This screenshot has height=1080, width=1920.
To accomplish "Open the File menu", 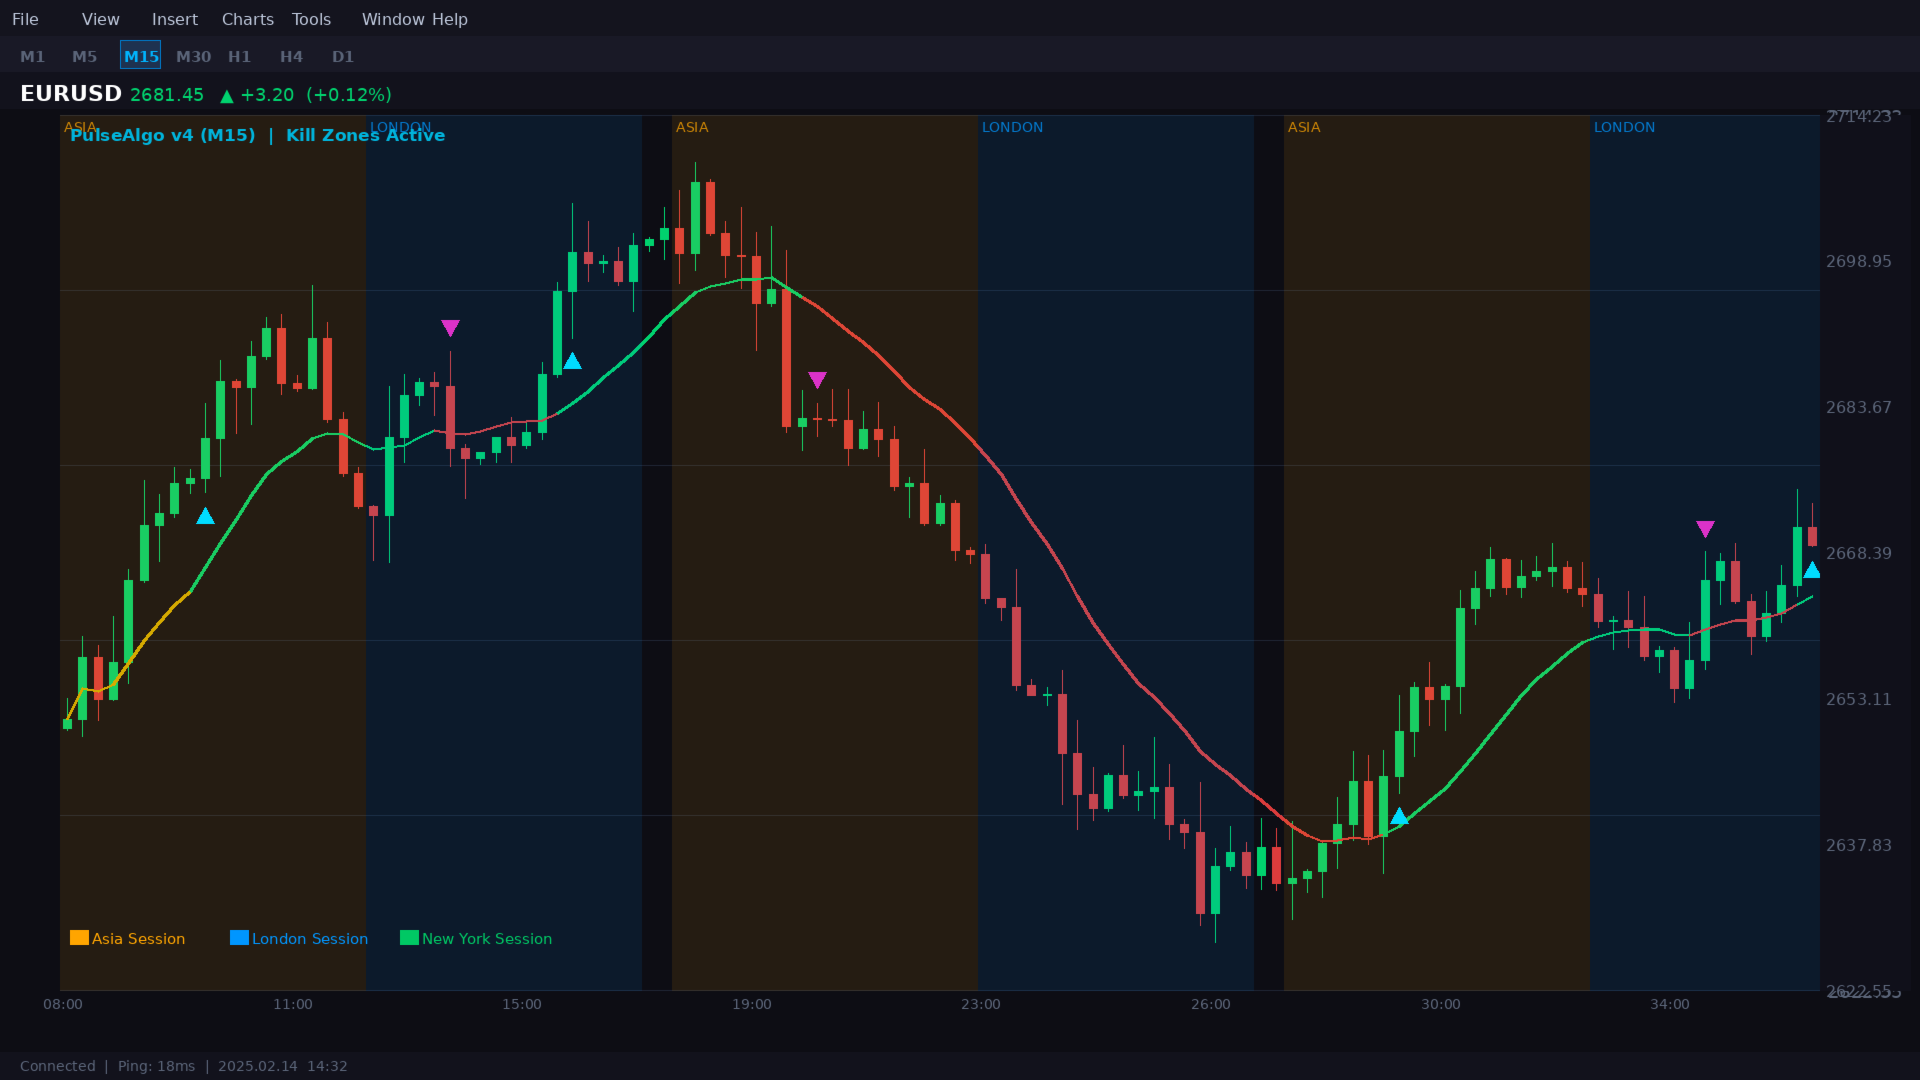I will tap(25, 19).
